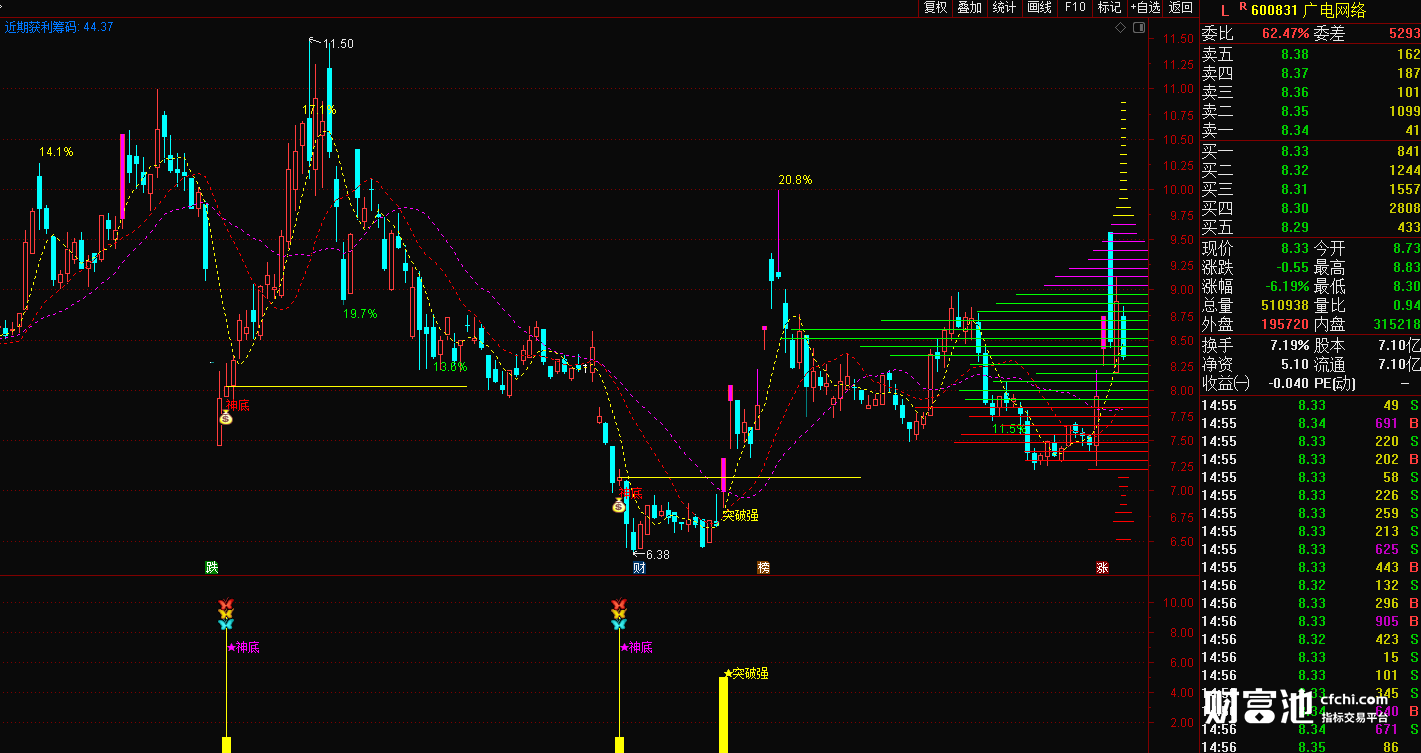Click the 委差 value 5293
Image resolution: width=1421 pixels, height=753 pixels.
[1403, 34]
